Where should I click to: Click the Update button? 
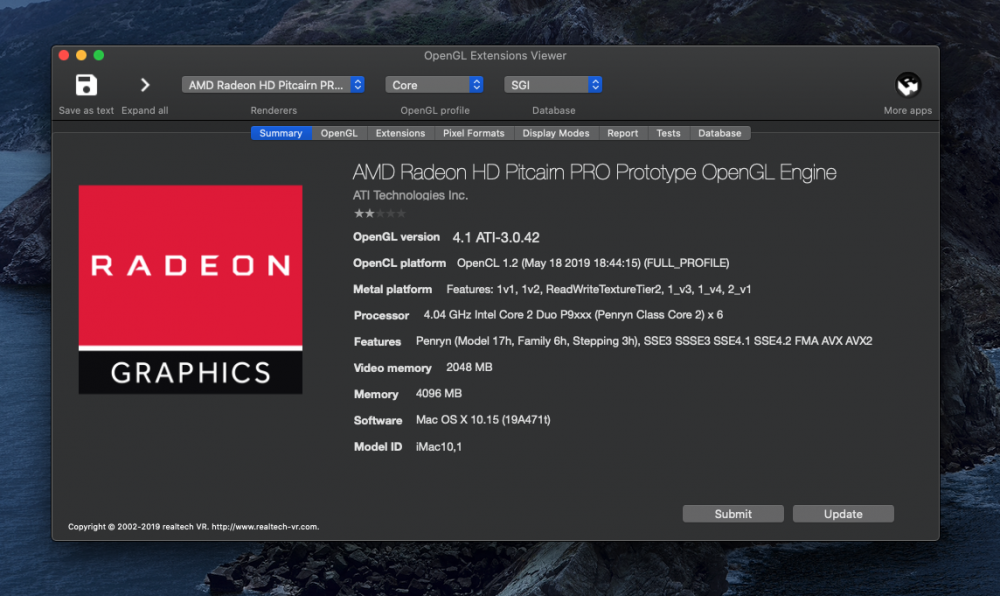pos(842,514)
